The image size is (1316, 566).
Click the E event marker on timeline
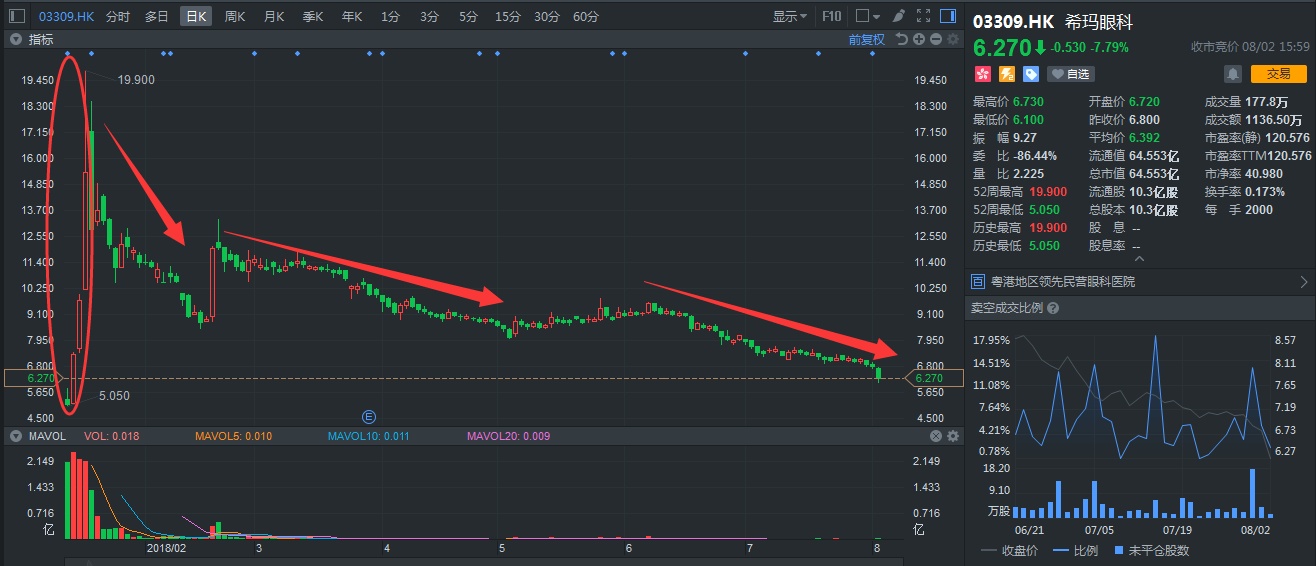coord(368,416)
